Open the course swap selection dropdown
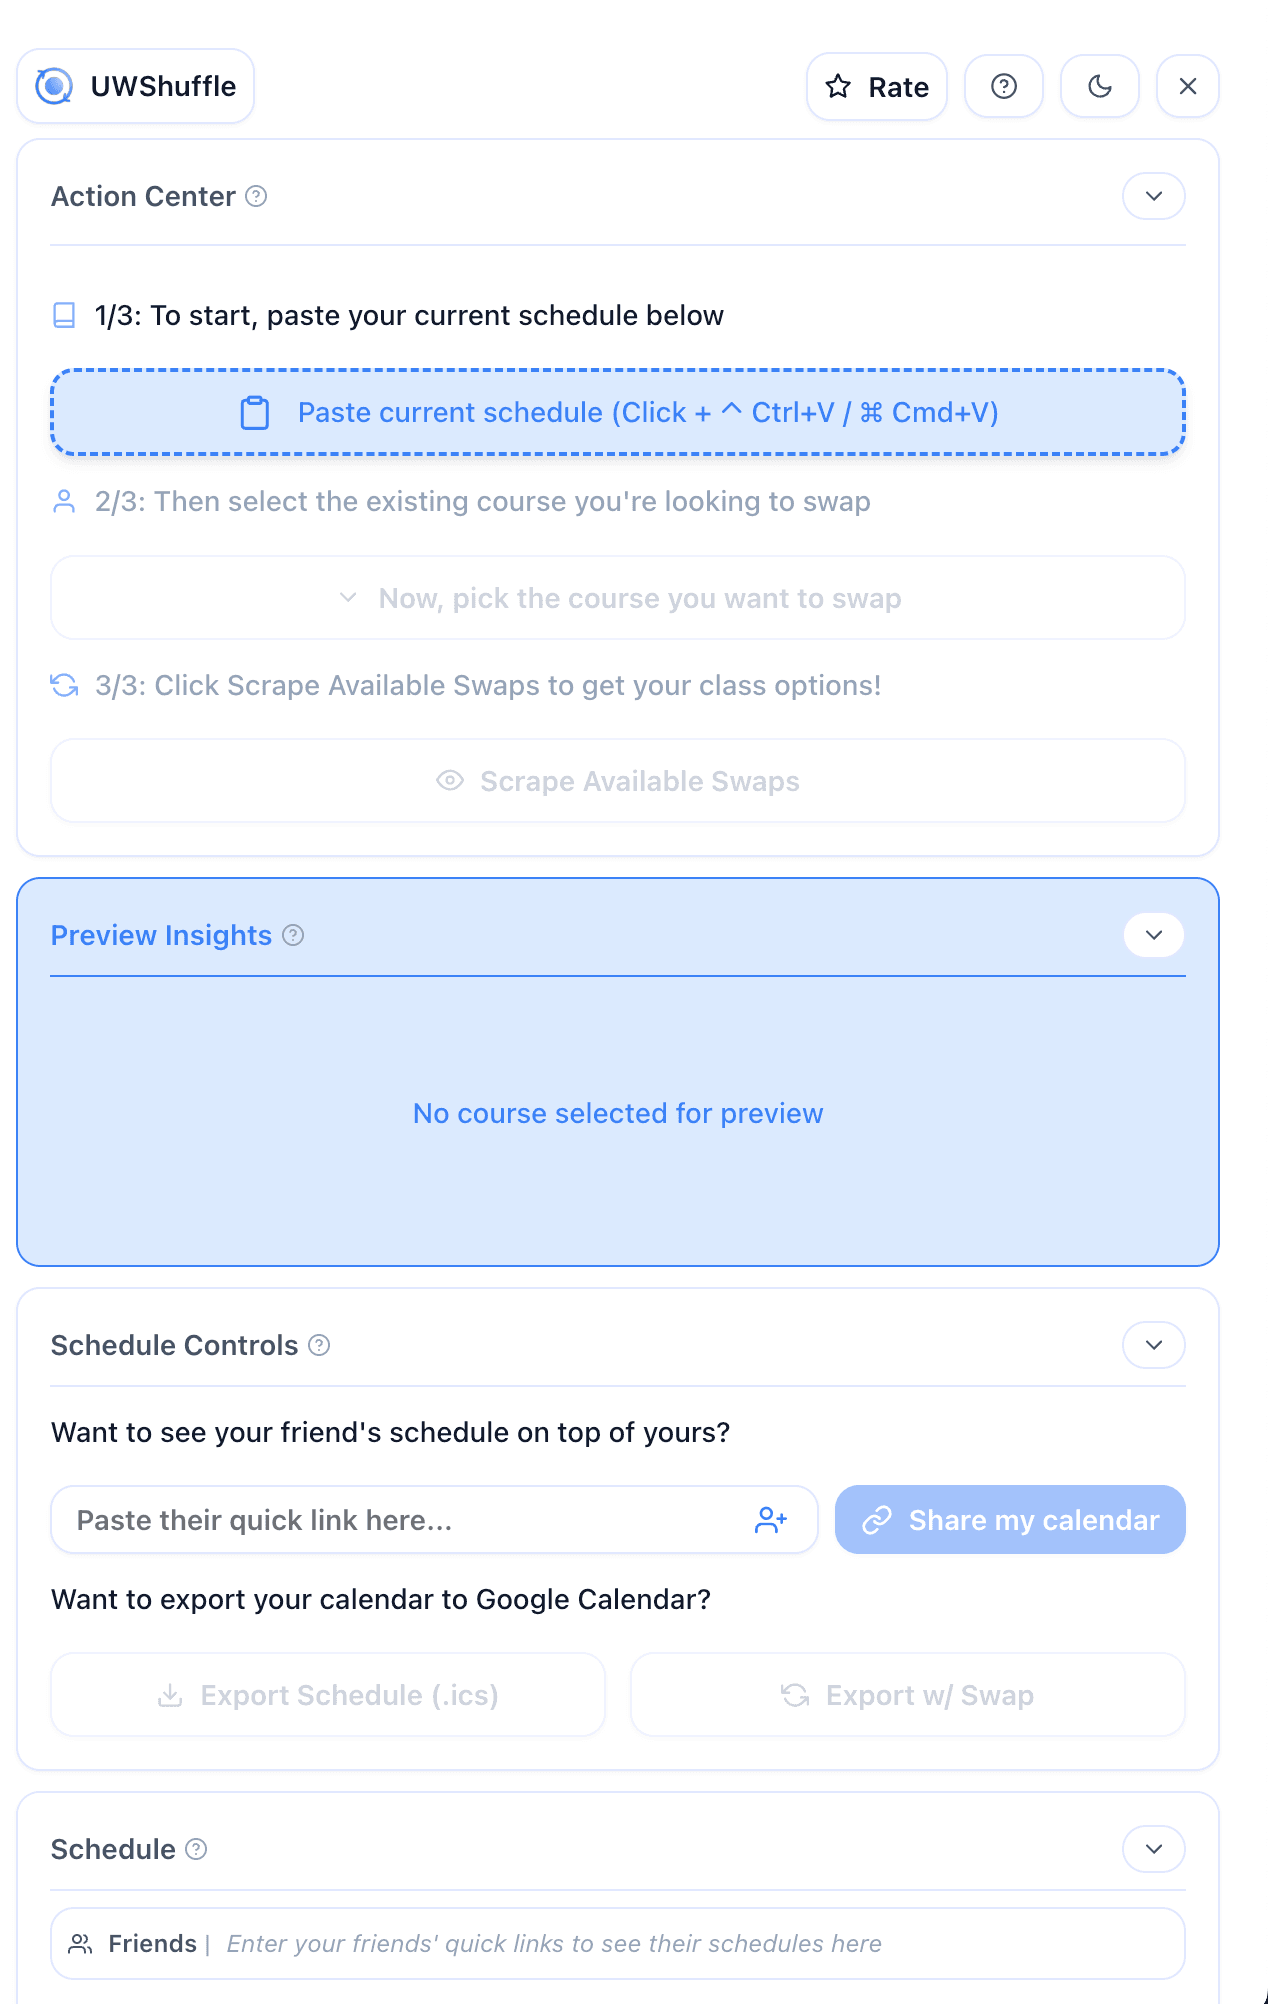1268x2004 pixels. [617, 597]
